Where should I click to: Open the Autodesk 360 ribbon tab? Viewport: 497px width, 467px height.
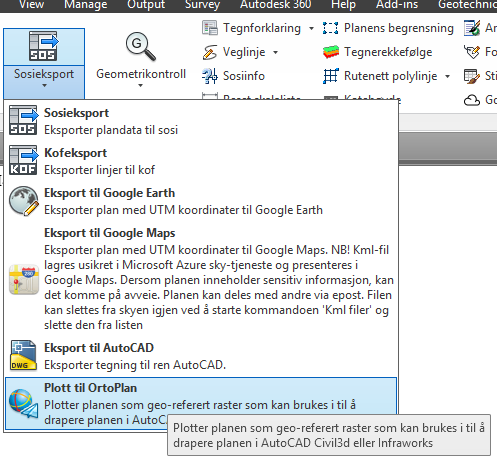[x=276, y=5]
